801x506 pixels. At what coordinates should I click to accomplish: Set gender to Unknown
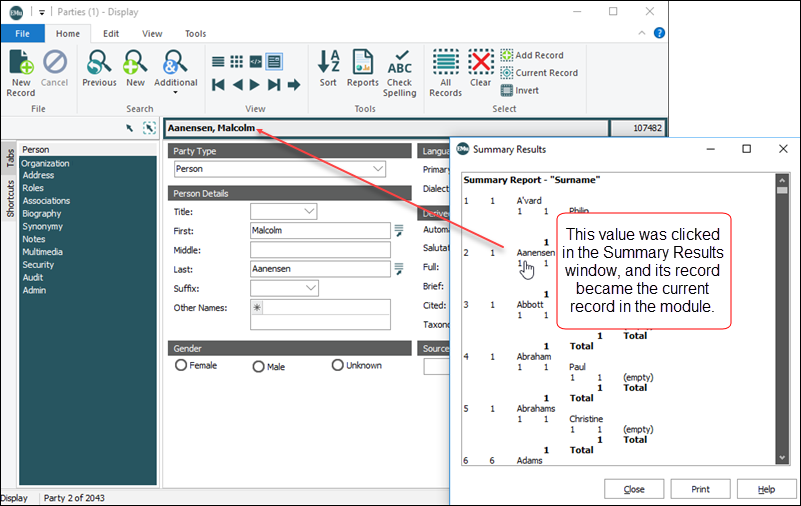[337, 366]
